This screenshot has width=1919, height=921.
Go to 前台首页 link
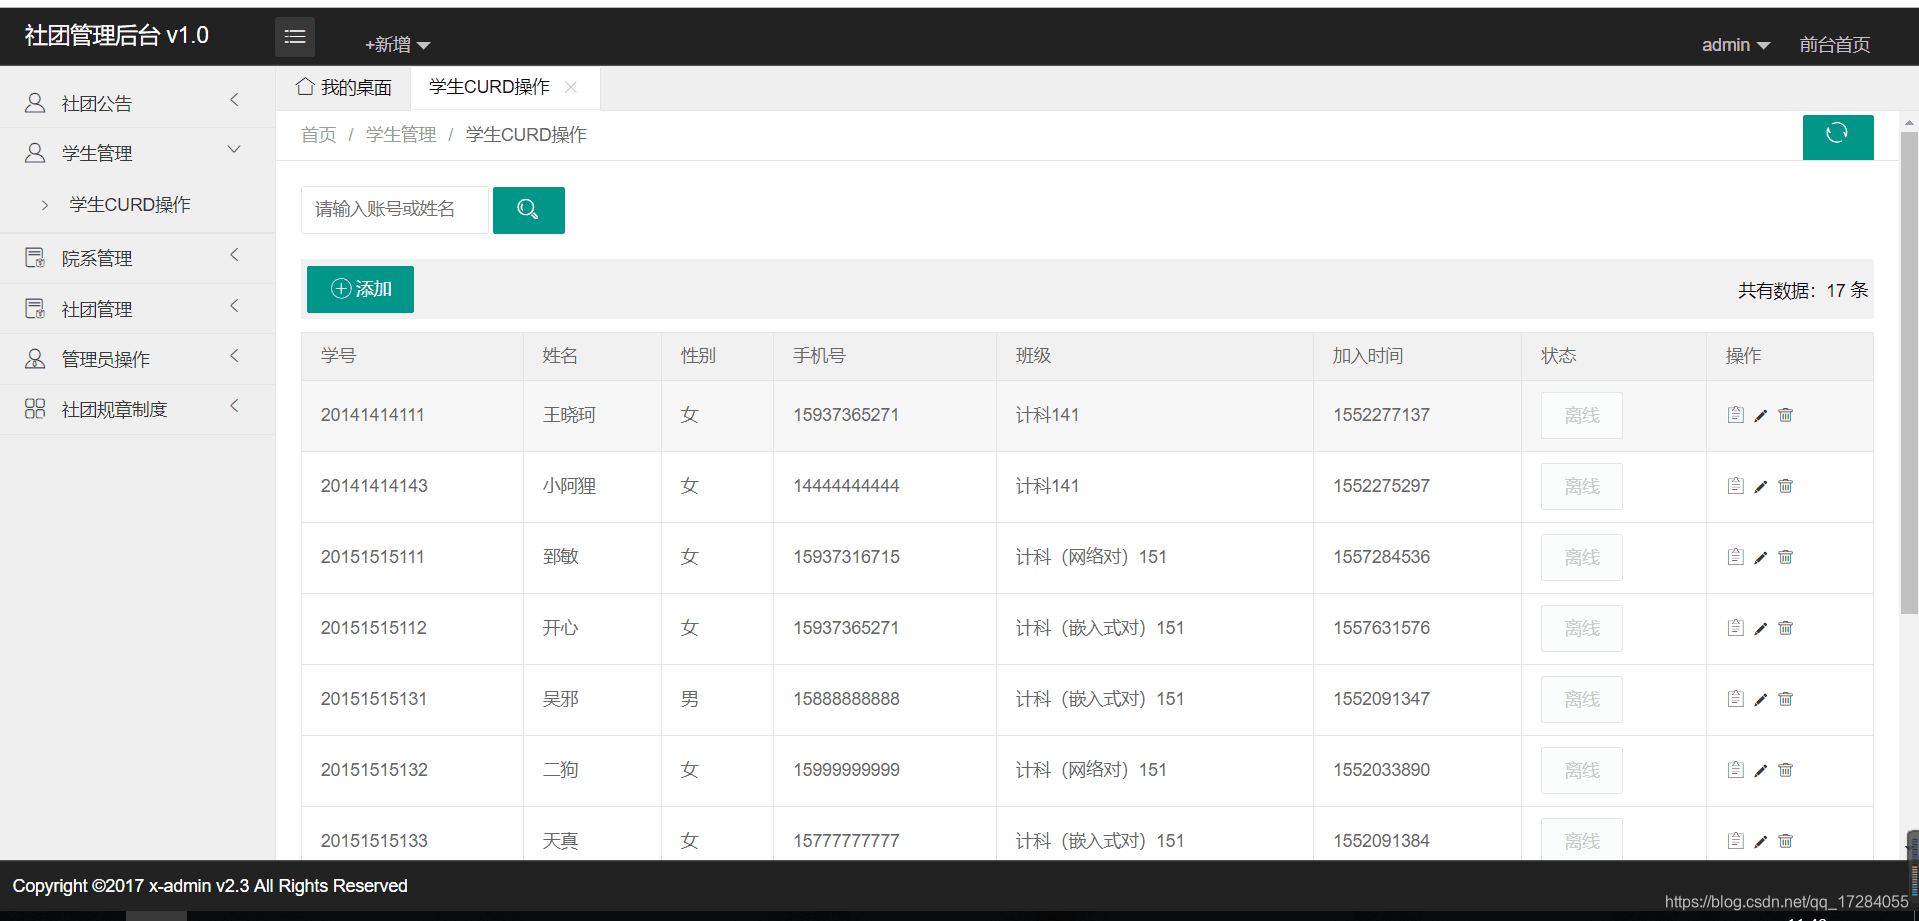pyautogui.click(x=1835, y=45)
